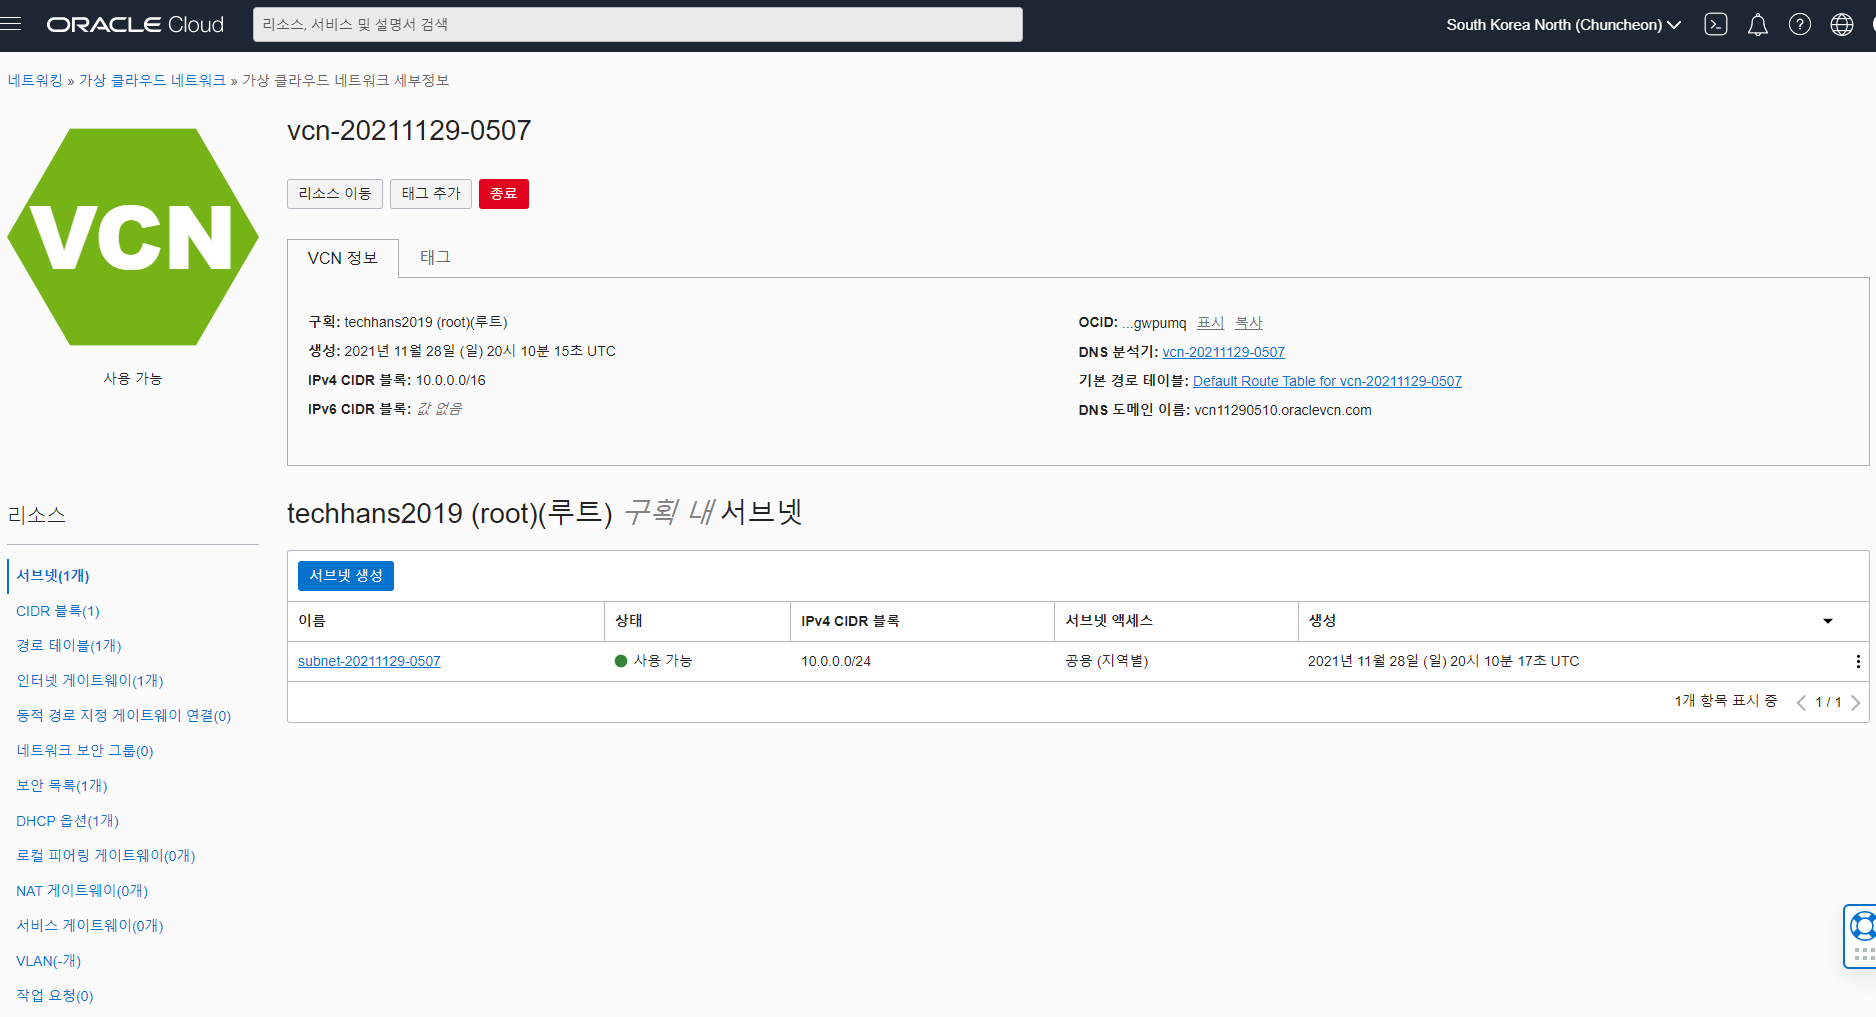Click the 서브넷 생성 button

[346, 576]
